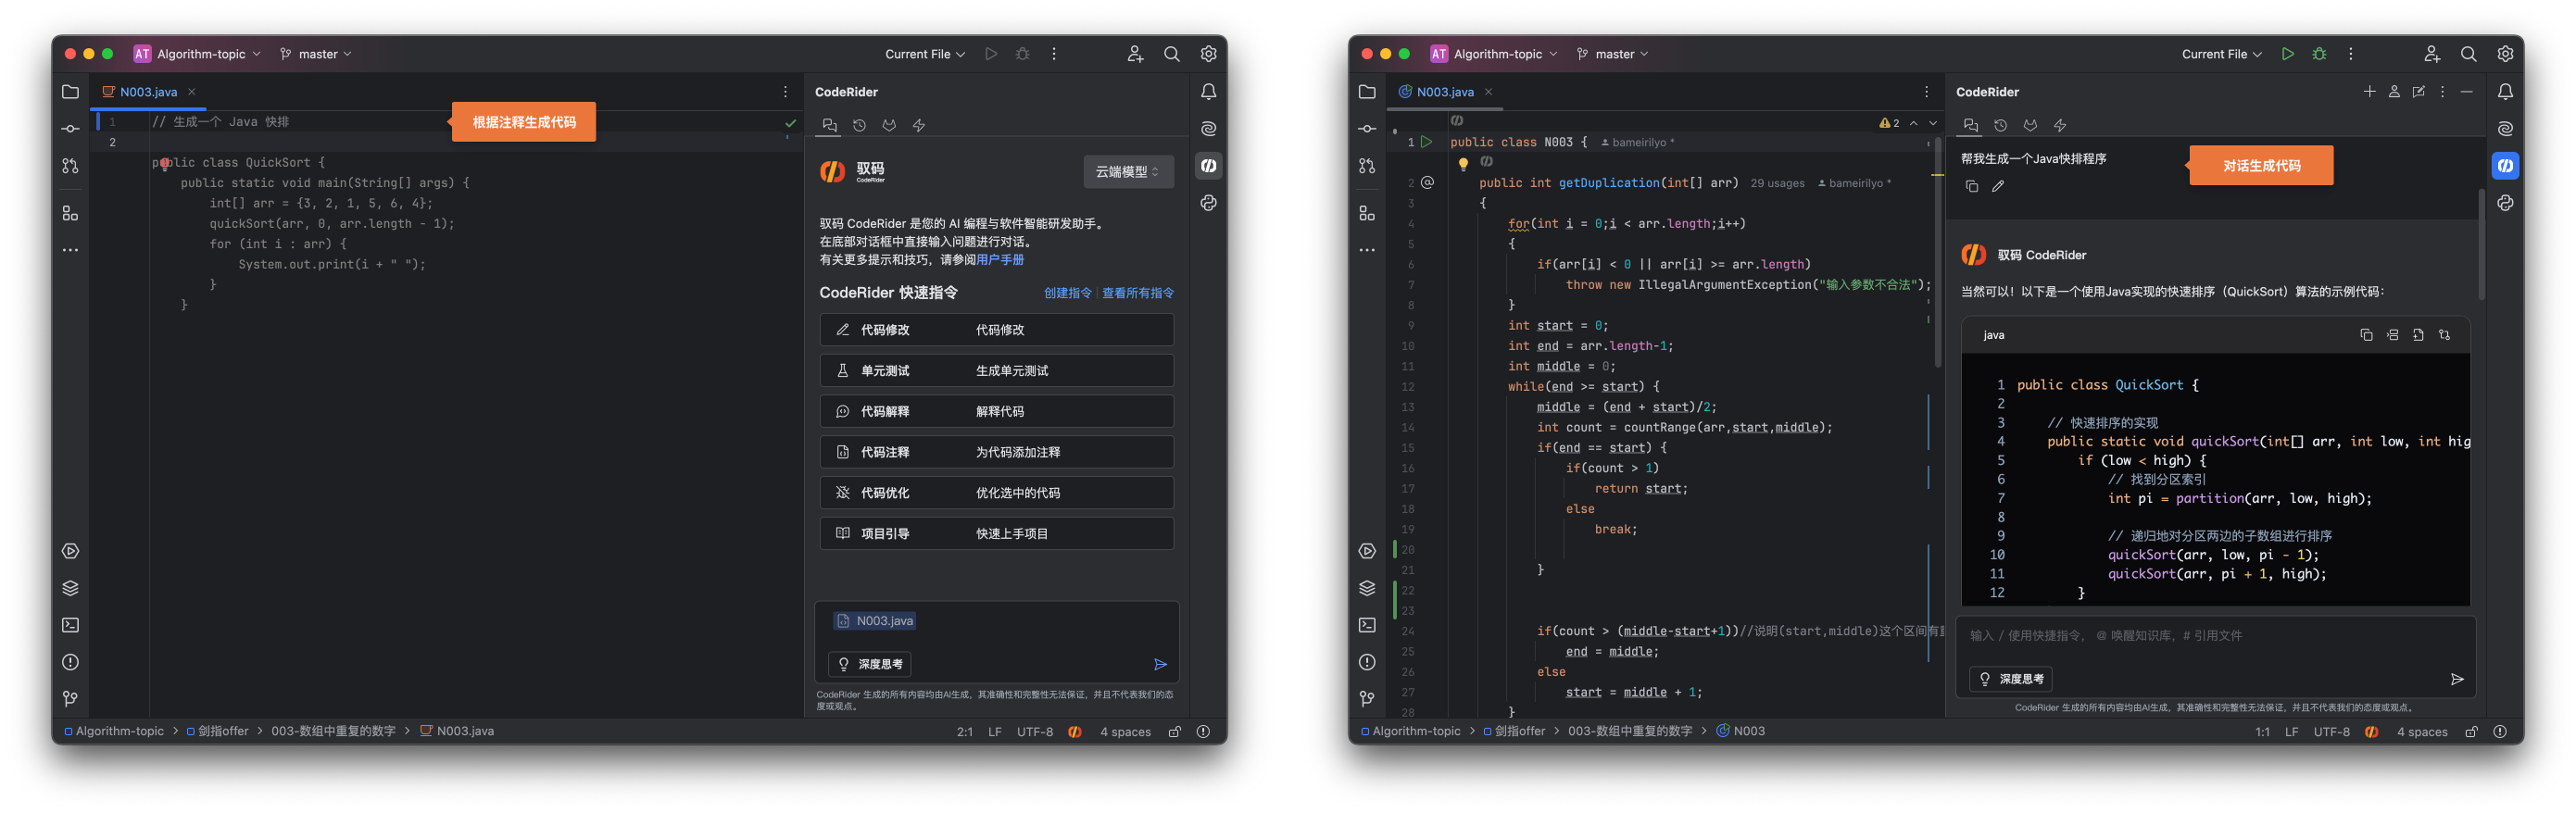Switch to the history tab in left CodeRider panel
This screenshot has width=2576, height=813.
point(859,125)
